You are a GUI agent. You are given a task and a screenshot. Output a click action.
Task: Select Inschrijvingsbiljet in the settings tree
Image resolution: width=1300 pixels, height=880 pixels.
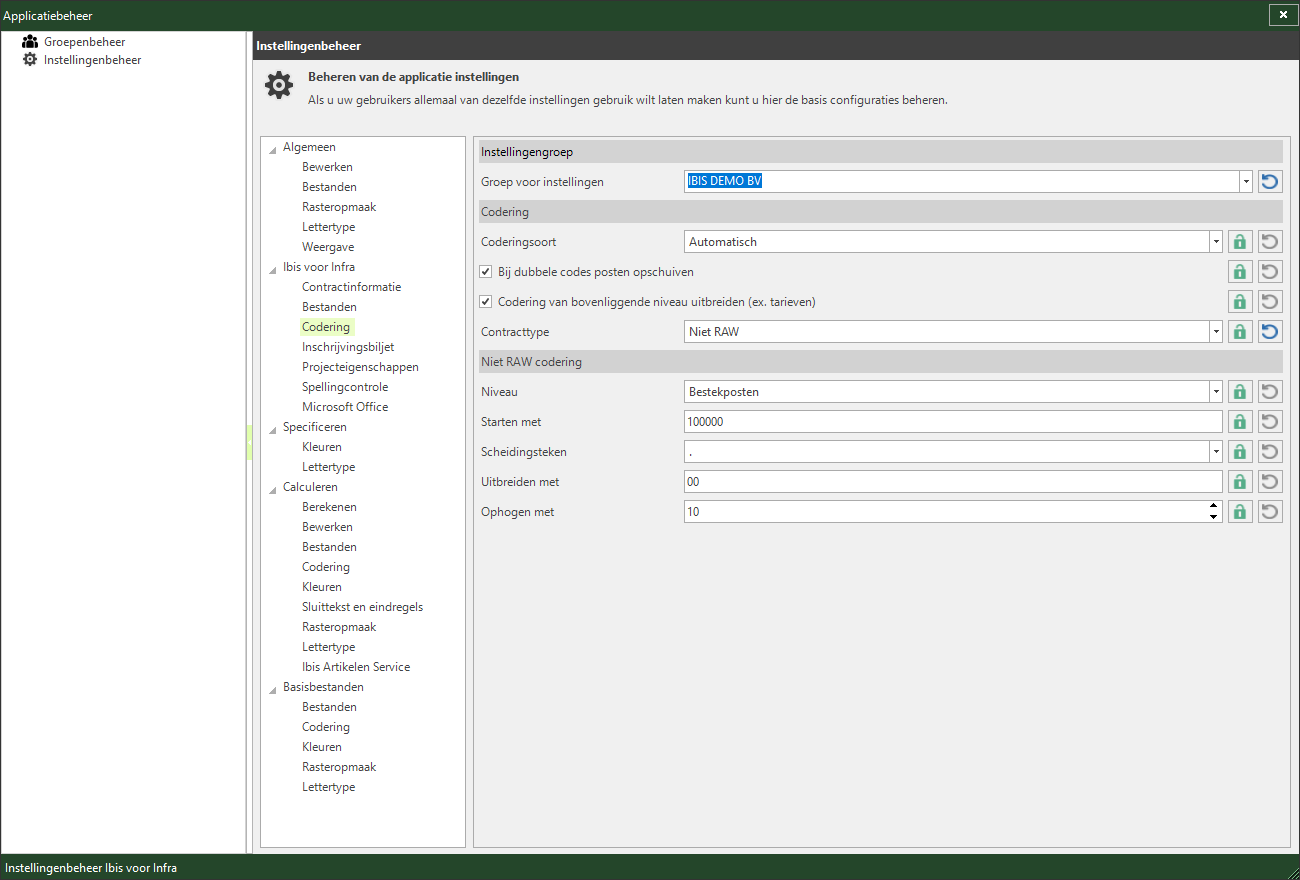pos(348,347)
